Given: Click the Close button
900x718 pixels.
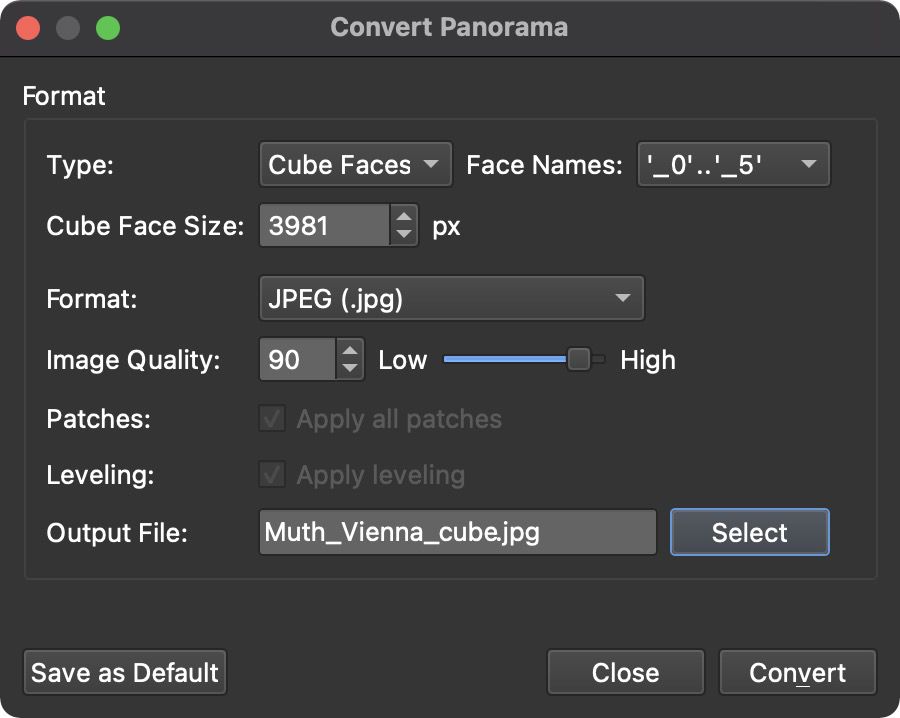Looking at the screenshot, I should point(625,672).
